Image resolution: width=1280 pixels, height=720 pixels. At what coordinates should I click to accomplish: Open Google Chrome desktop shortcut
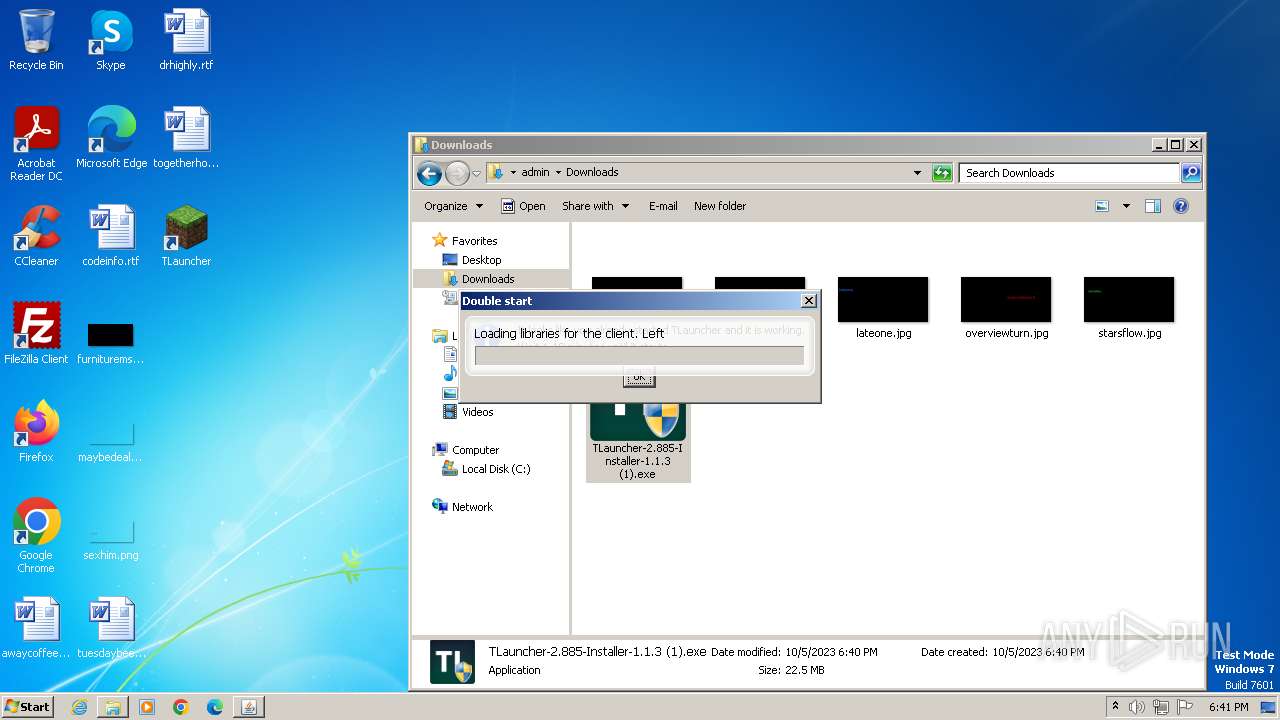(x=36, y=536)
